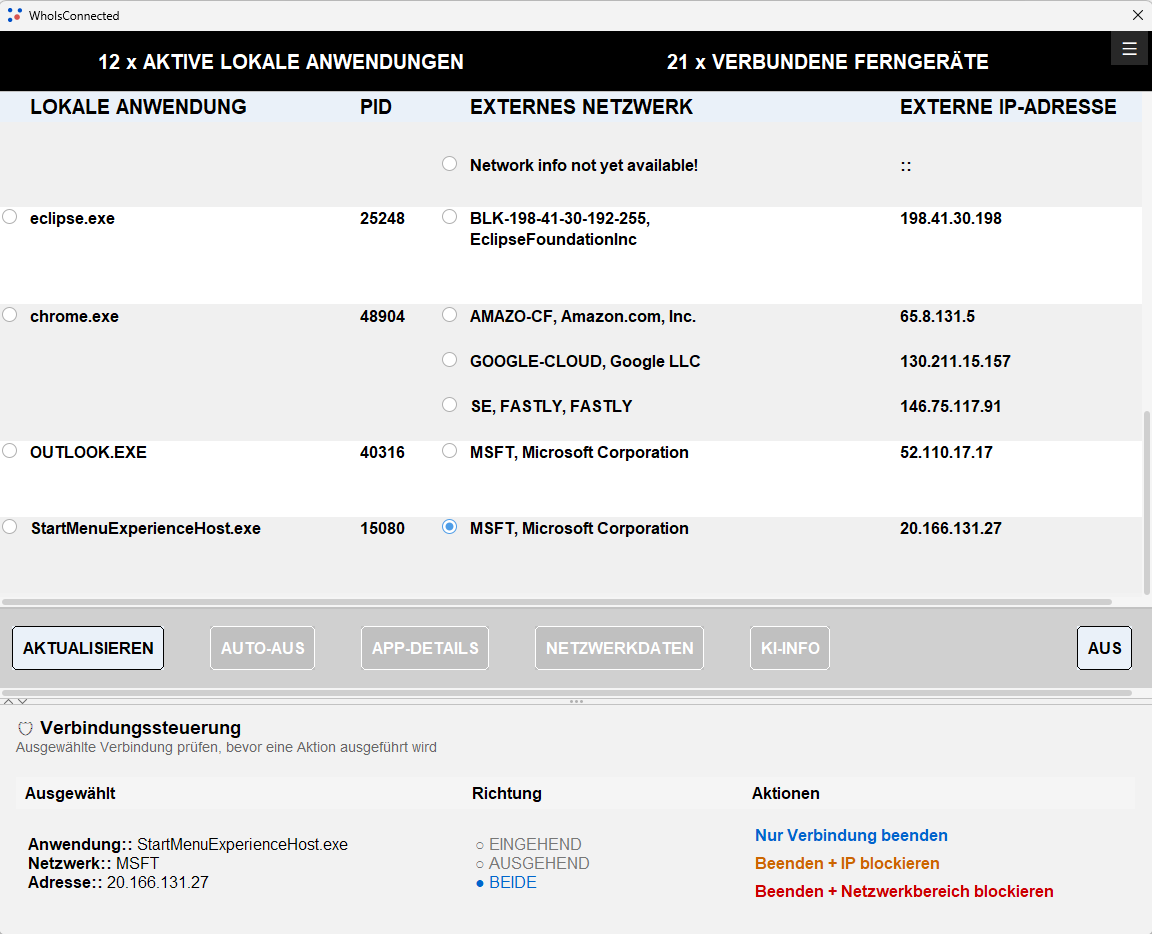
Task: Click the EXTERNES NETZWERK column header
Action: pyautogui.click(x=581, y=107)
